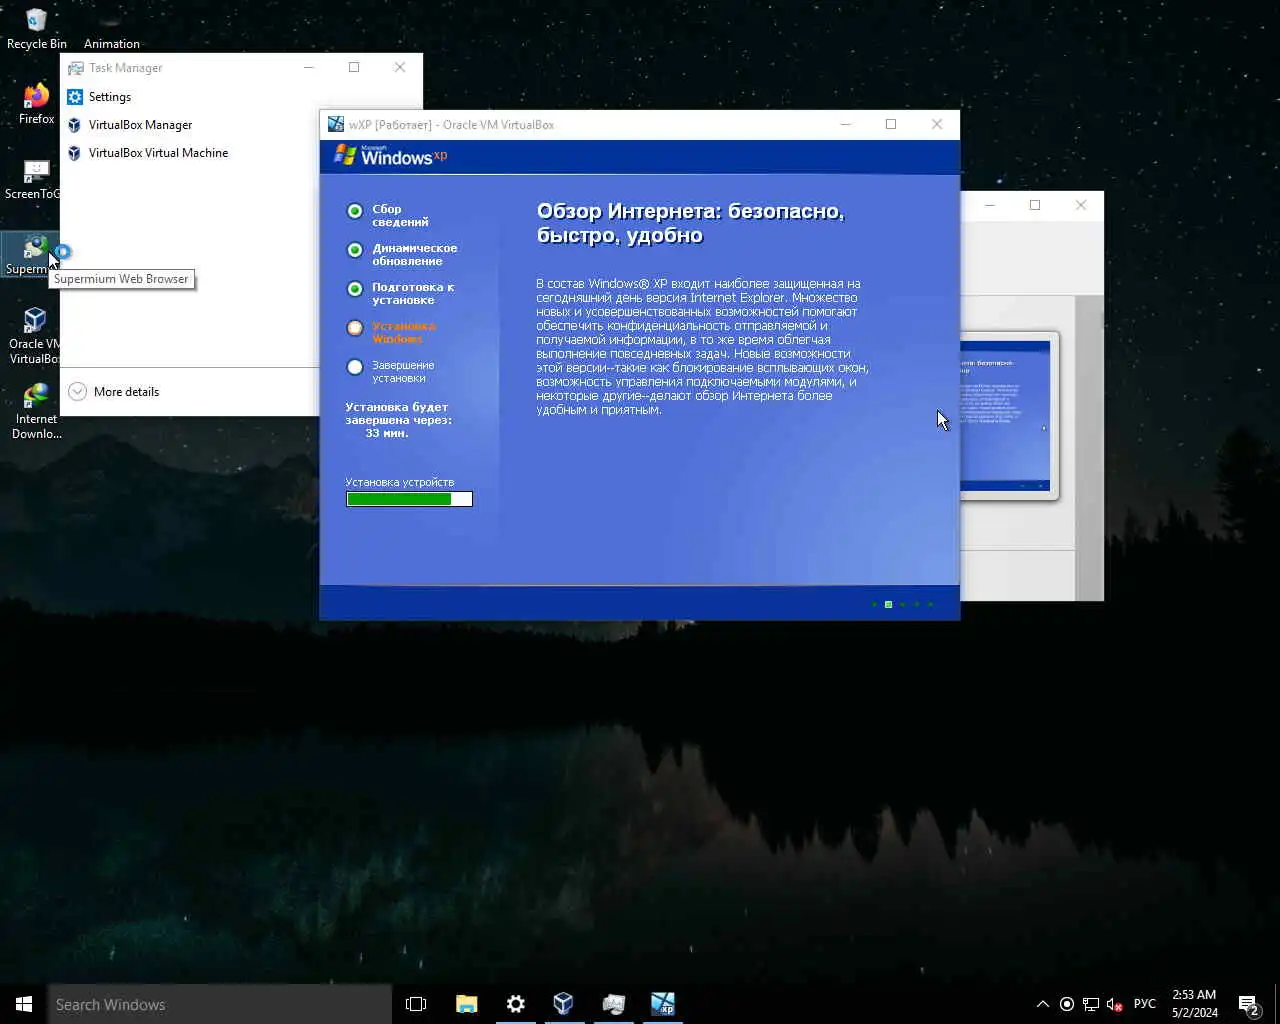
Task: Click the Search Windows box
Action: [x=220, y=1004]
